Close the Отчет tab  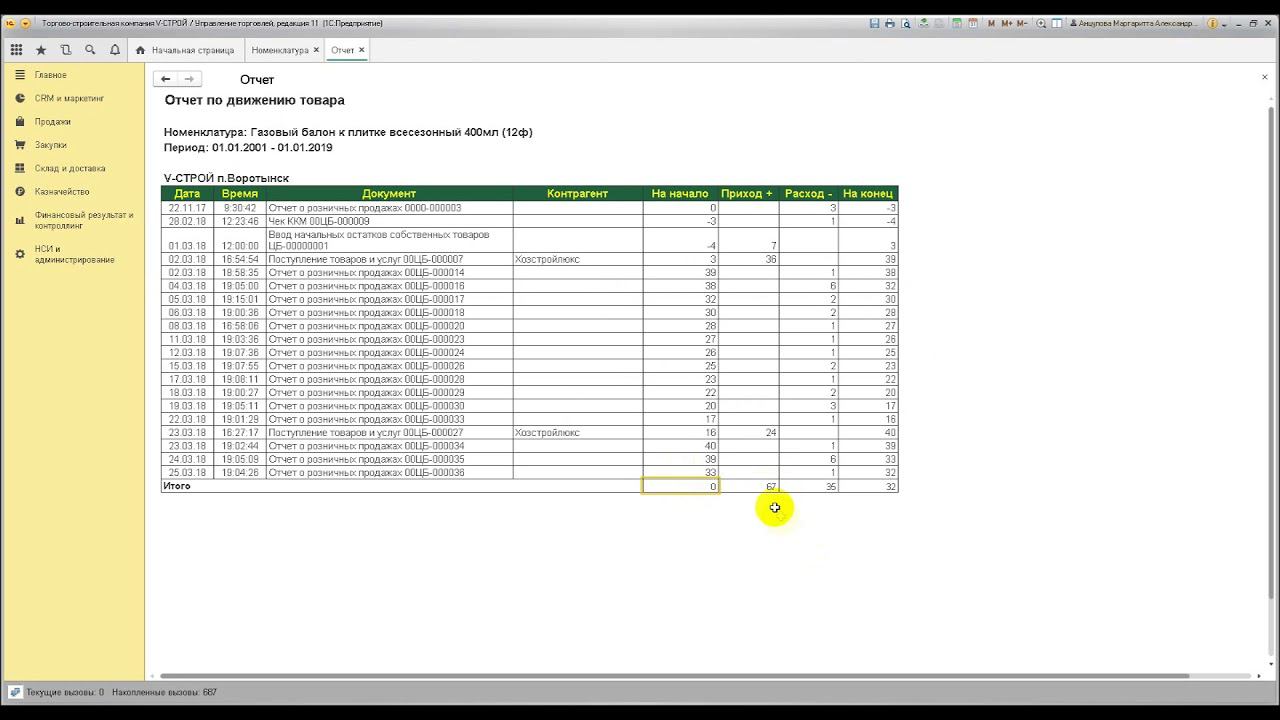point(362,50)
